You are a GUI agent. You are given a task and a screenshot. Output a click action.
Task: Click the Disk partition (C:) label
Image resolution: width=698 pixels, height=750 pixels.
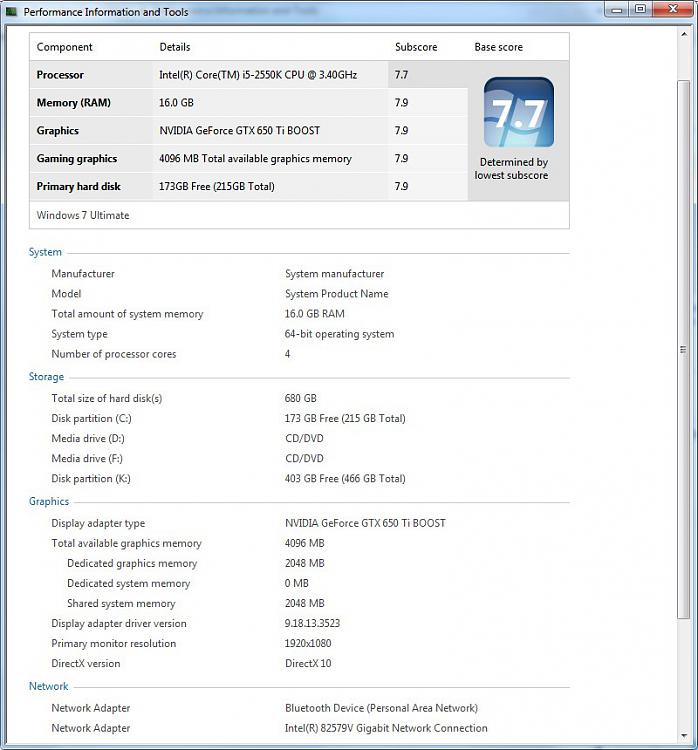click(91, 418)
